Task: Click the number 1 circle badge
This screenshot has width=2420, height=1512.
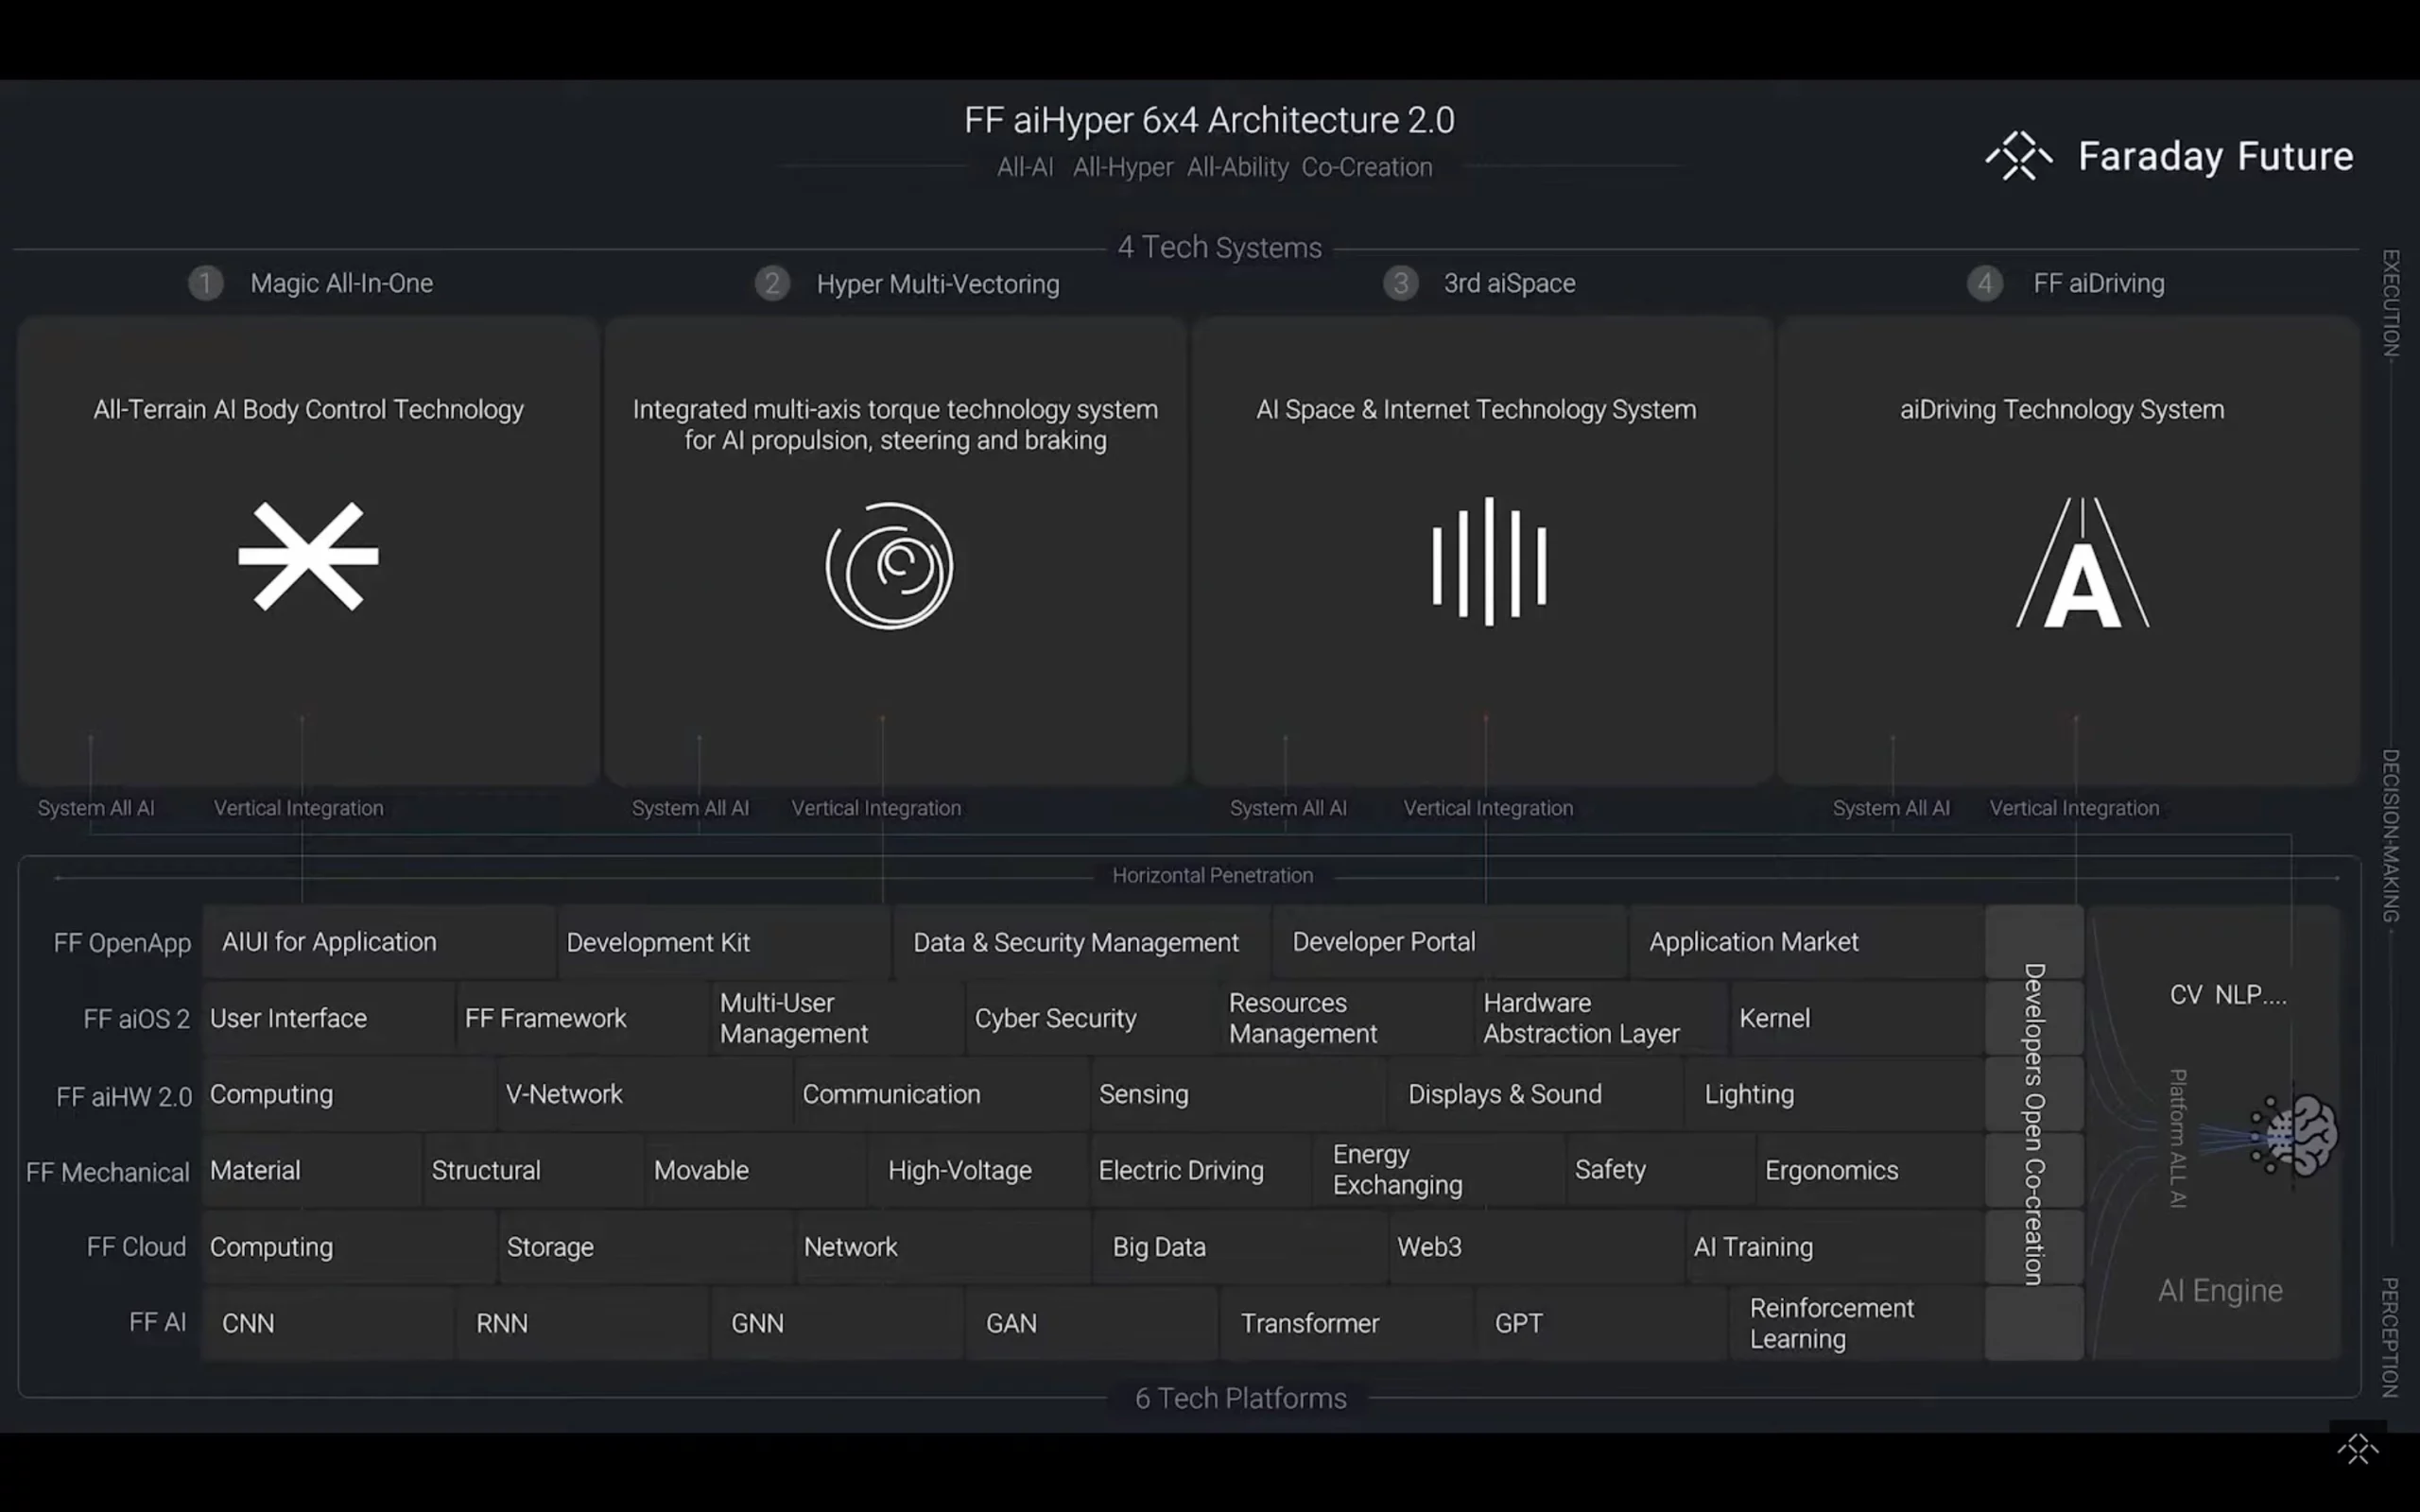Action: pyautogui.click(x=206, y=283)
